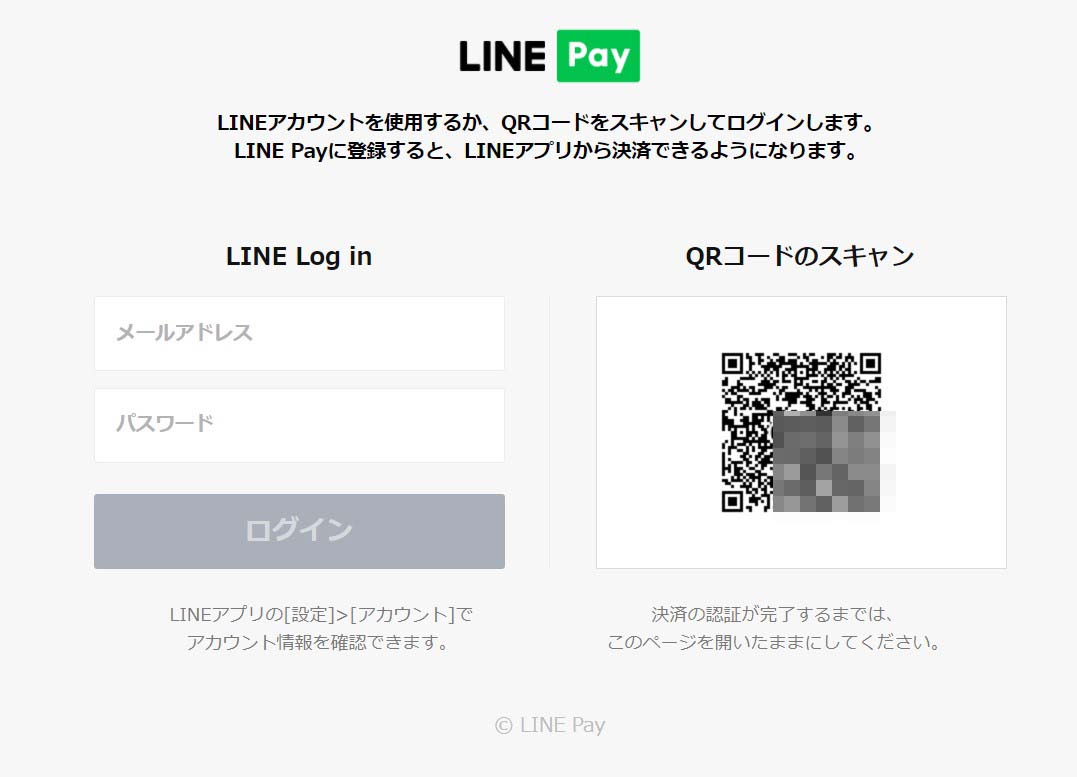Click the 決済の認証が完了するまでは notice
This screenshot has width=1077, height=777.
(772, 614)
